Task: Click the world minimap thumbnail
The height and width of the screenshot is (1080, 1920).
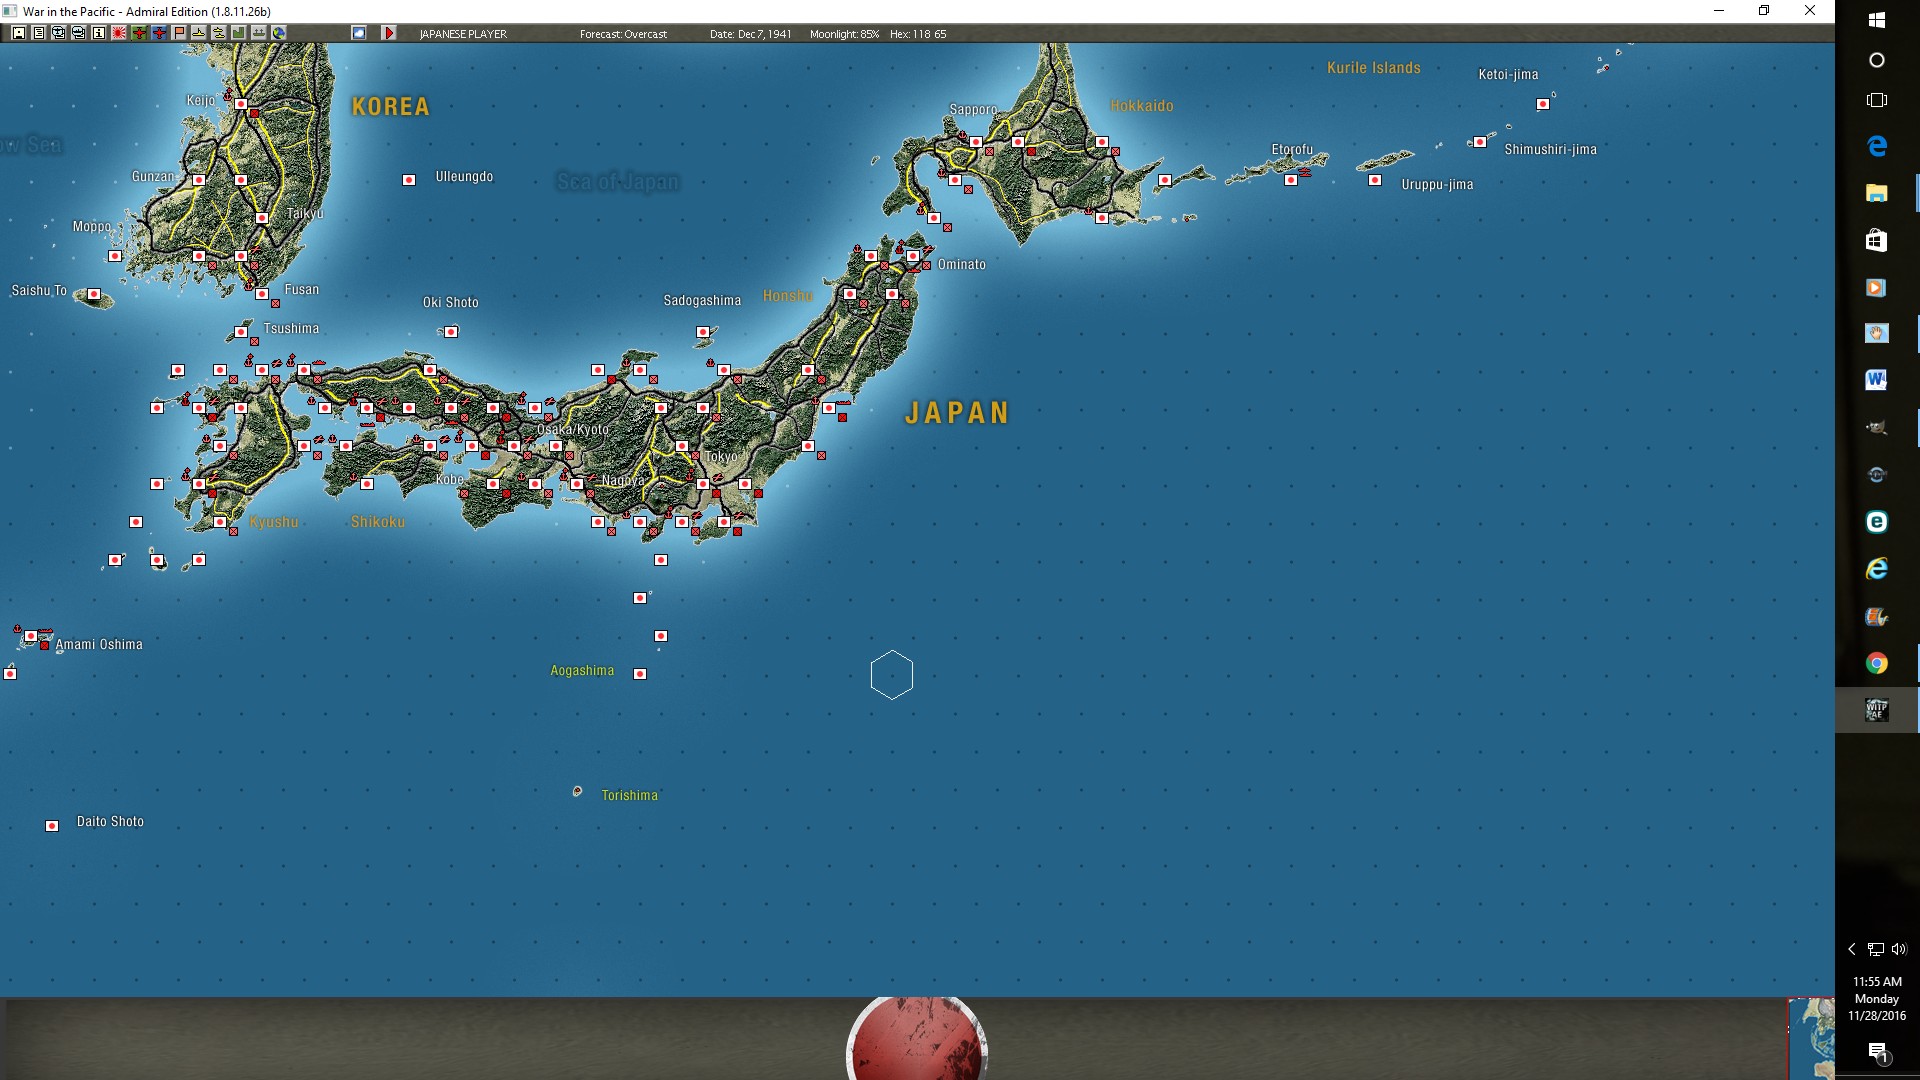Action: tap(1812, 1038)
